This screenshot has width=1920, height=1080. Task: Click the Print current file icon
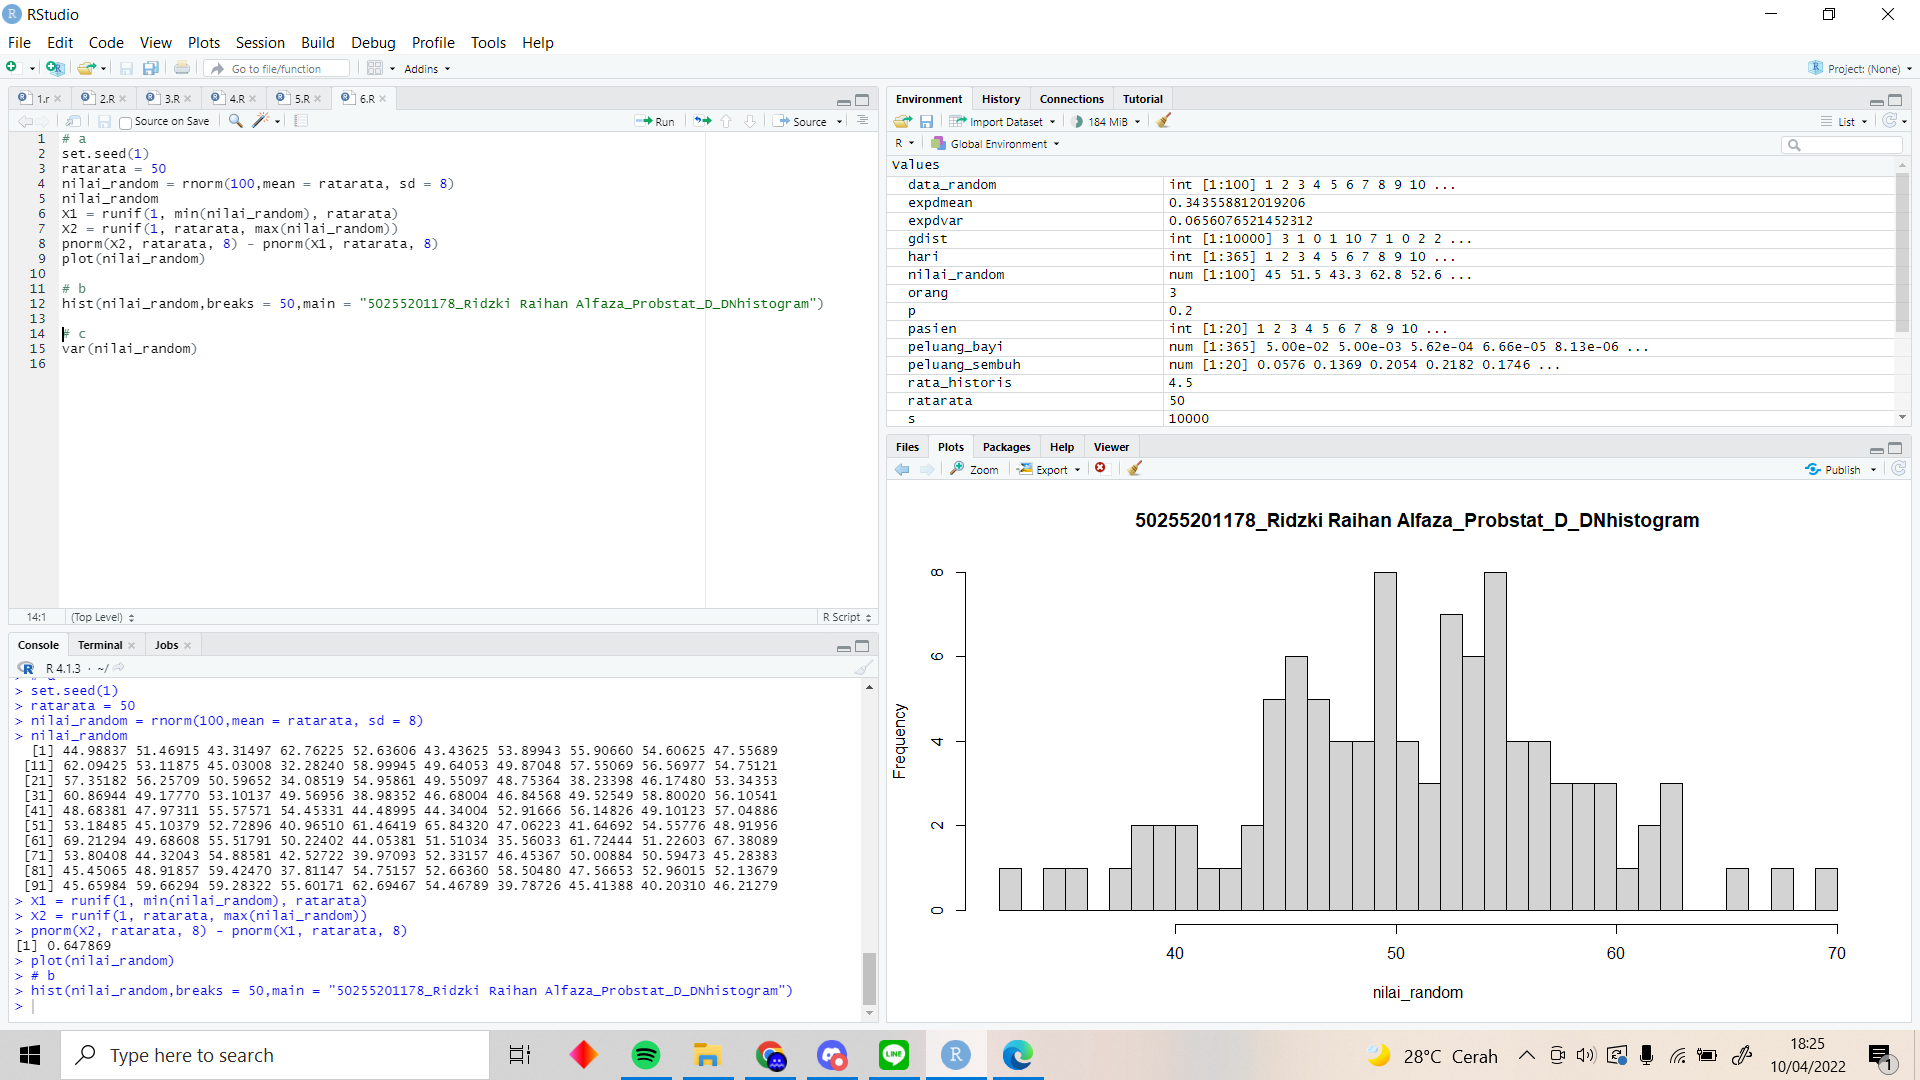[181, 68]
